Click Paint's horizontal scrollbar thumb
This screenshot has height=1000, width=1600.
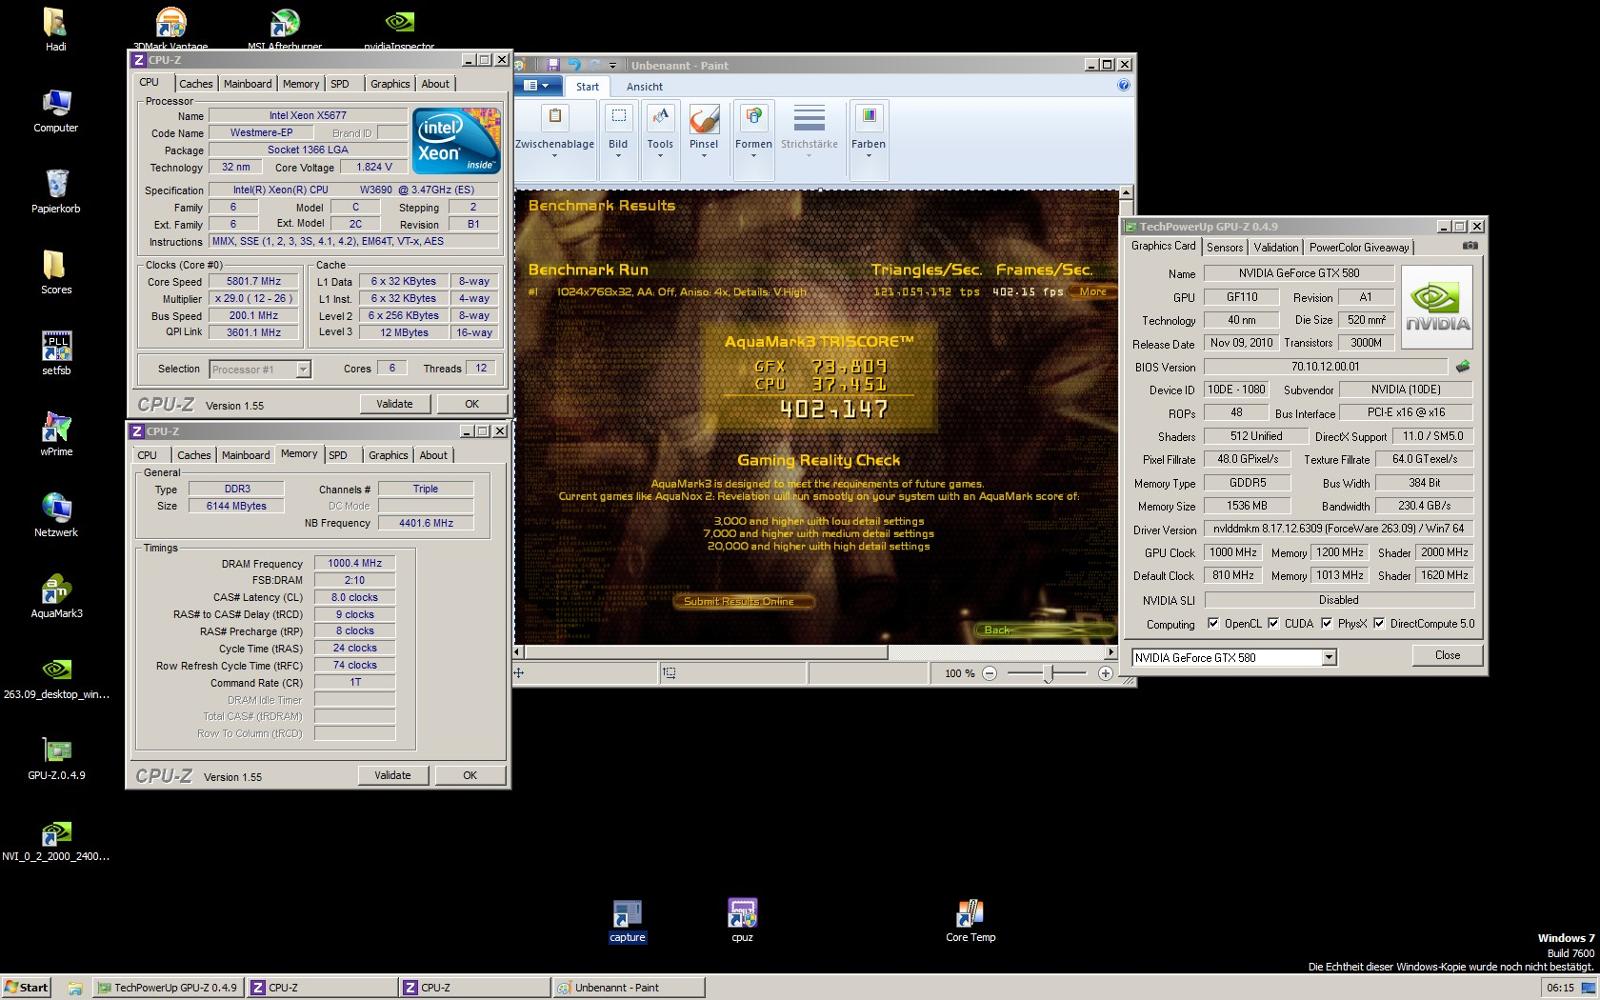click(x=706, y=652)
